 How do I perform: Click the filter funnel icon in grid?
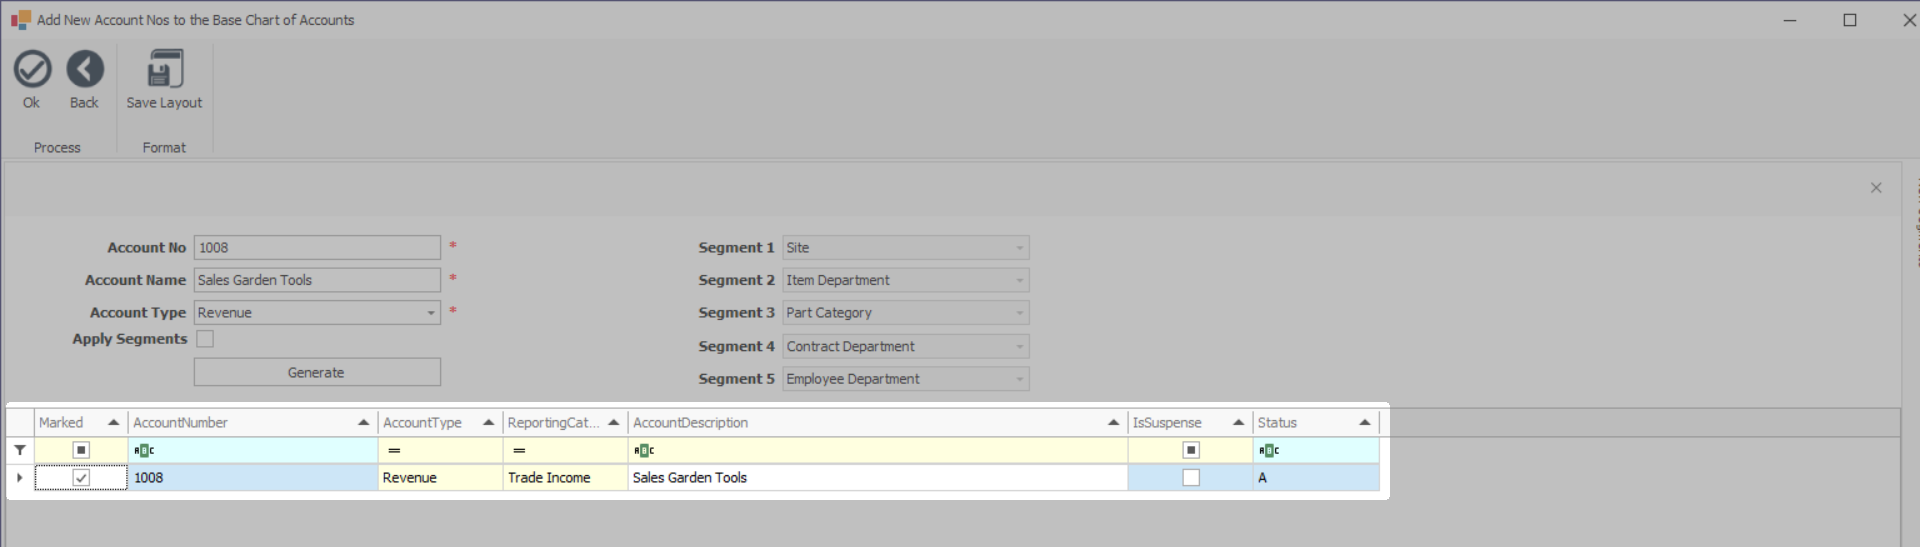coord(20,451)
